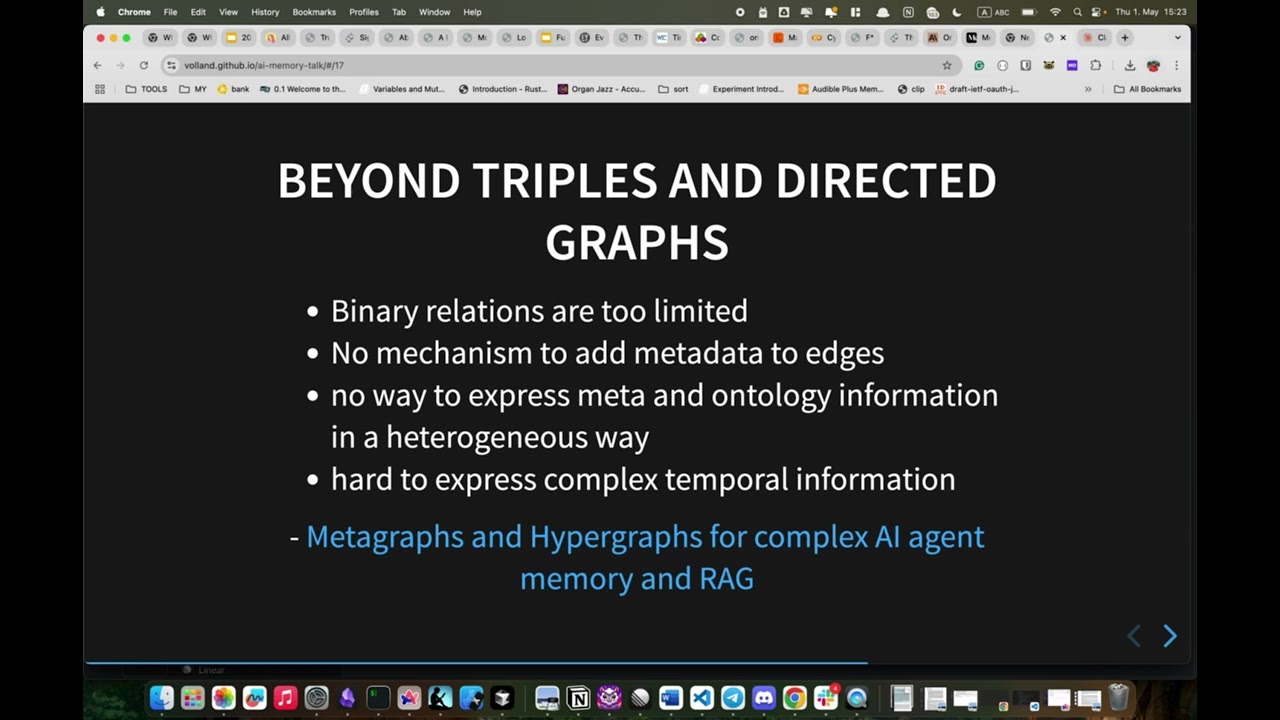Open the Trash in the dock

[1119, 697]
